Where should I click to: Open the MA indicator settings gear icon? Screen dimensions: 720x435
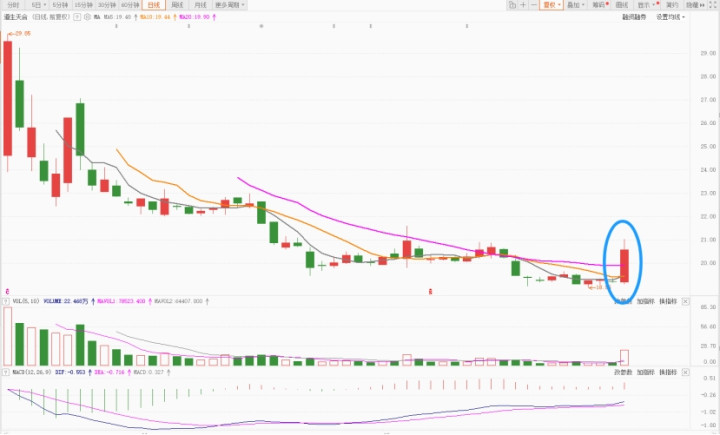tap(87, 17)
